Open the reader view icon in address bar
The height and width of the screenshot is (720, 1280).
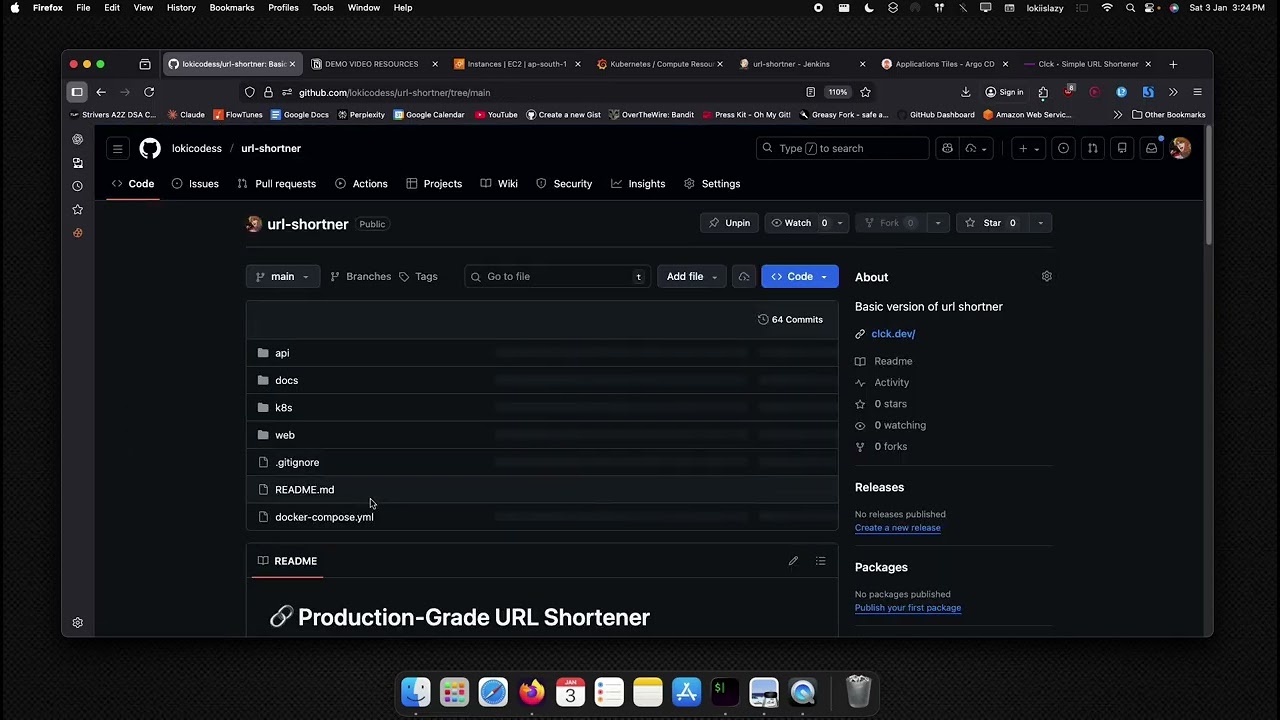[810, 92]
